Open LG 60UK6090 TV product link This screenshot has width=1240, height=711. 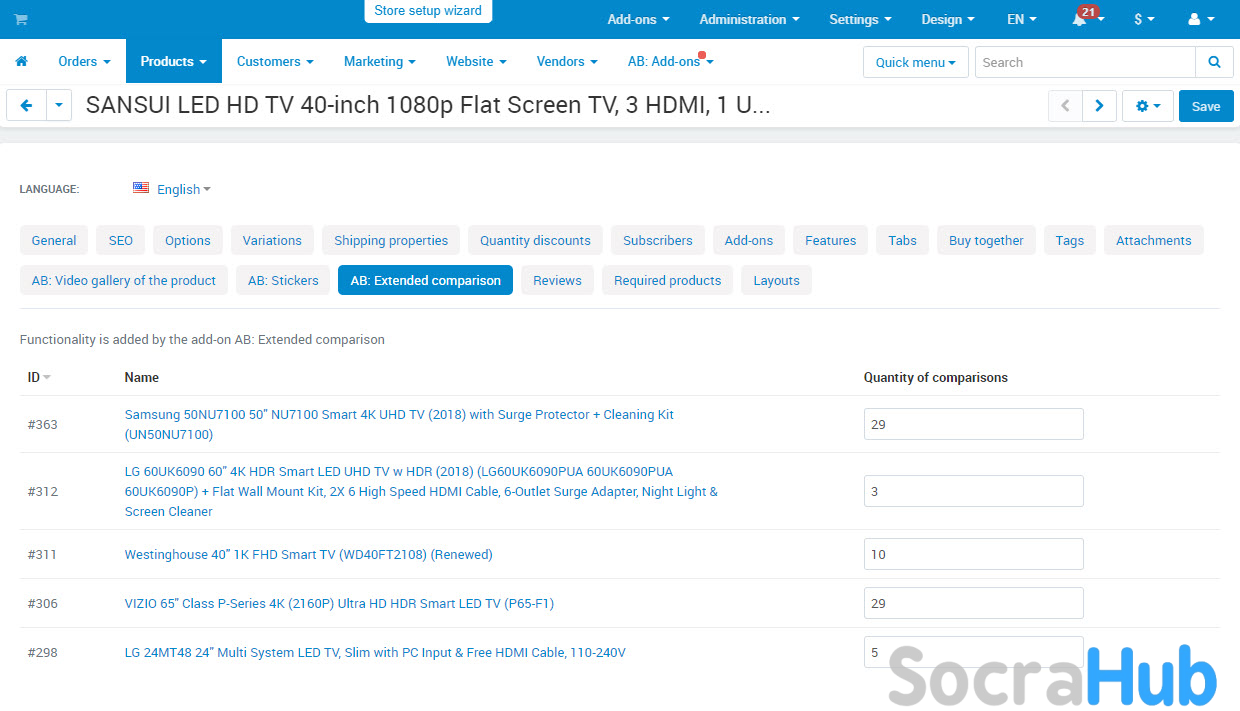tap(421, 491)
